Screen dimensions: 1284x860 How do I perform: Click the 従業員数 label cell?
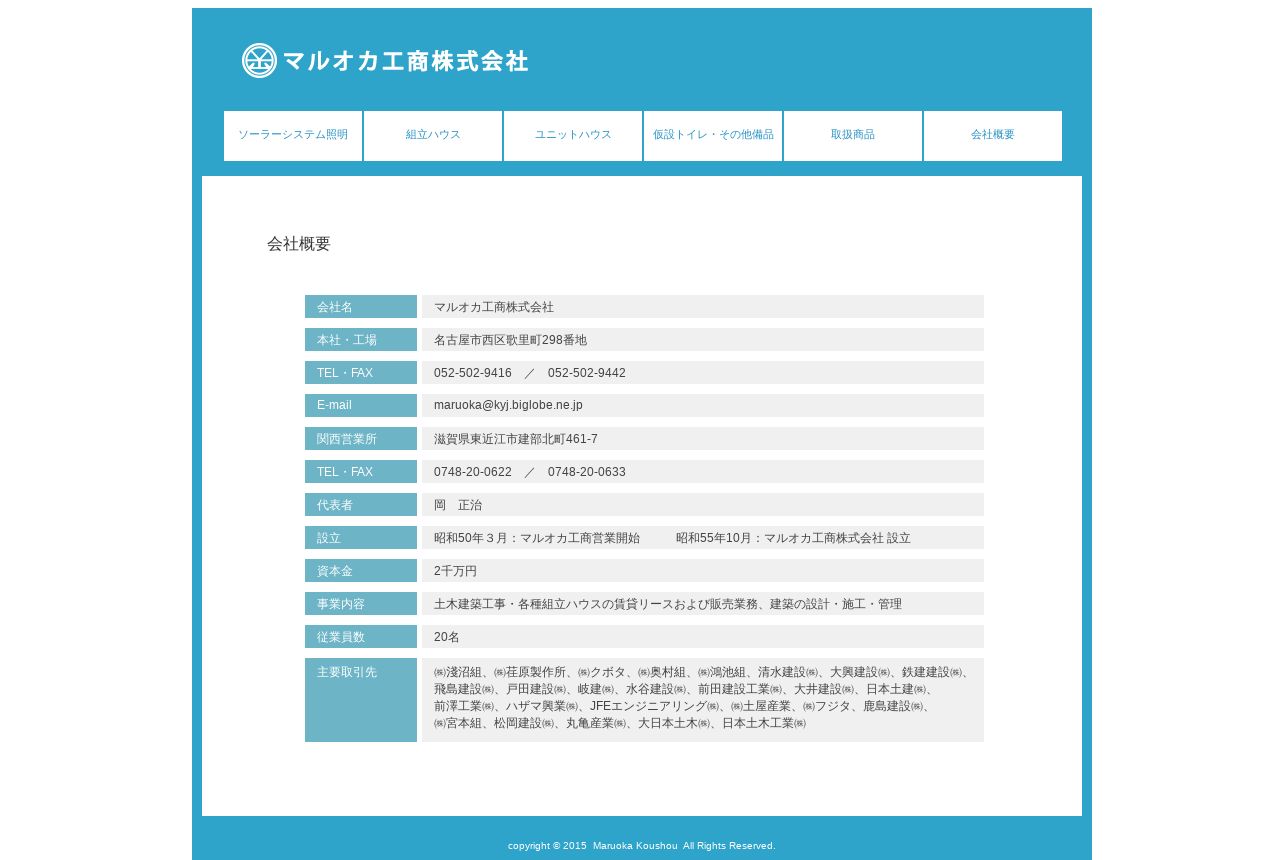click(x=361, y=637)
